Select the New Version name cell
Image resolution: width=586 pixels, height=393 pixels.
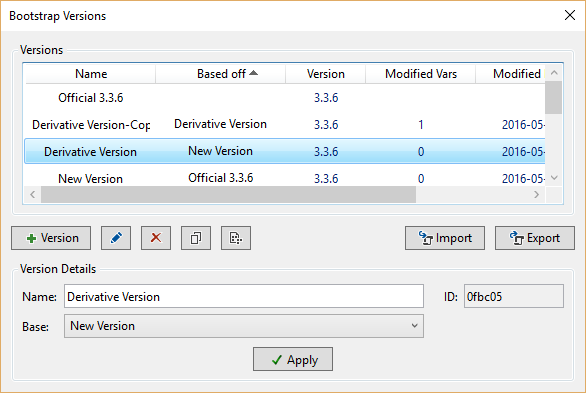click(90, 179)
